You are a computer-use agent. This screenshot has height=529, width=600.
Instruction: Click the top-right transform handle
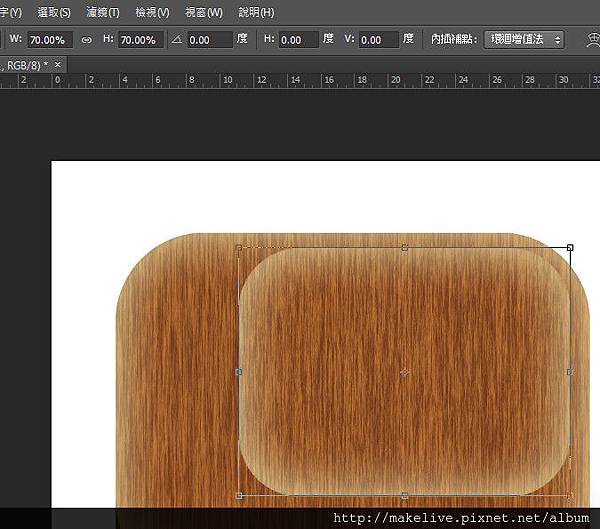[570, 247]
